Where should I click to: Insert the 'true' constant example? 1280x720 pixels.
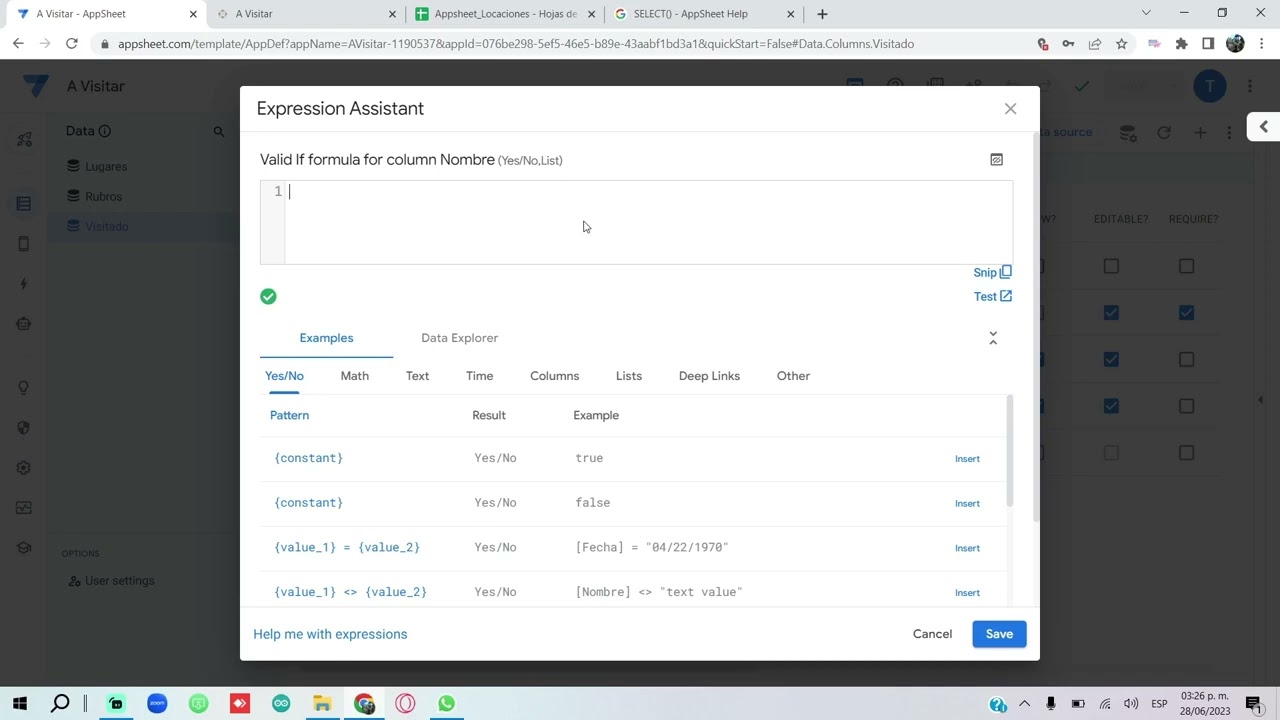(x=967, y=458)
